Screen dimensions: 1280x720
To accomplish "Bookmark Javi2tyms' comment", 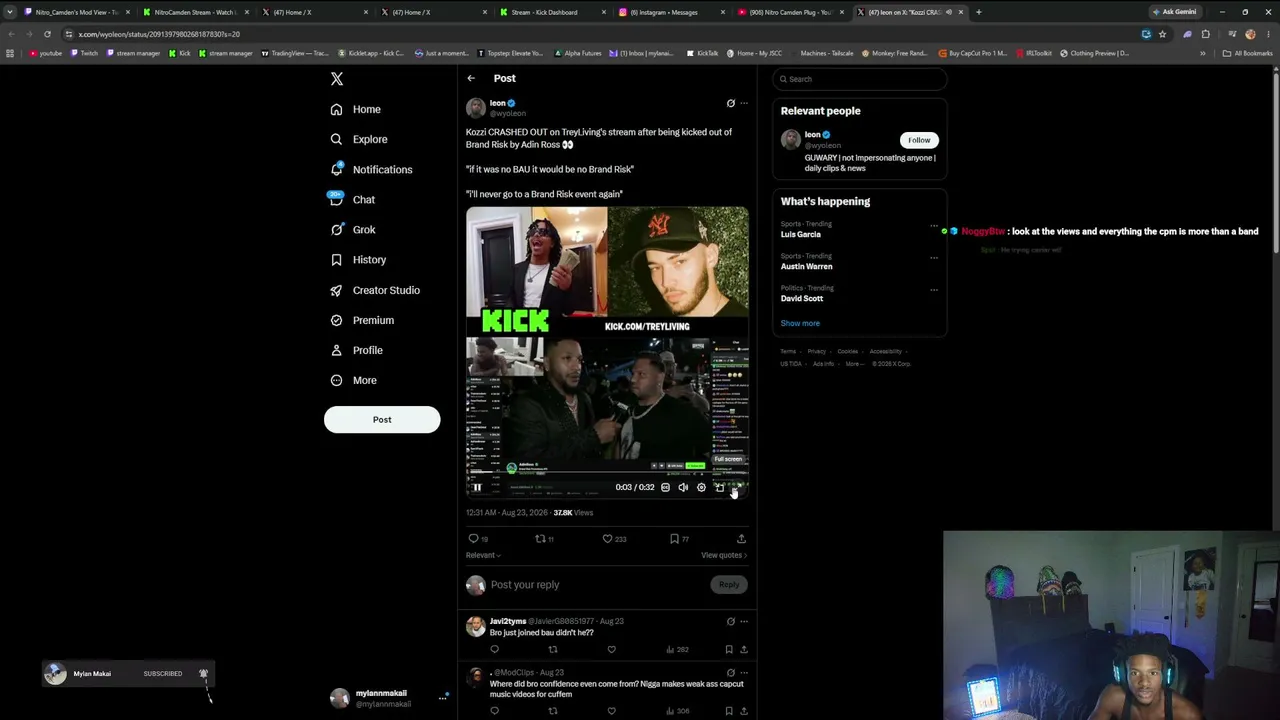I will point(729,649).
